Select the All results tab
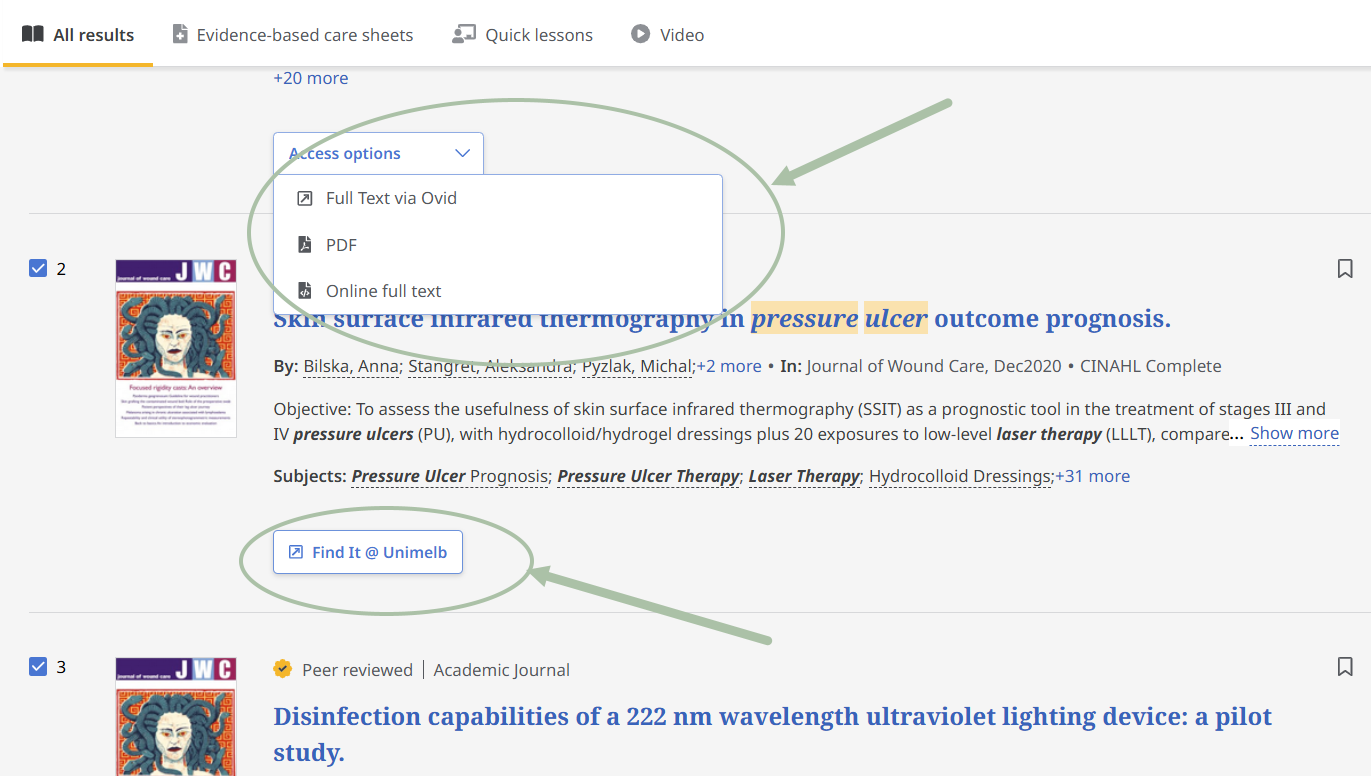The width and height of the screenshot is (1371, 776). 78,35
